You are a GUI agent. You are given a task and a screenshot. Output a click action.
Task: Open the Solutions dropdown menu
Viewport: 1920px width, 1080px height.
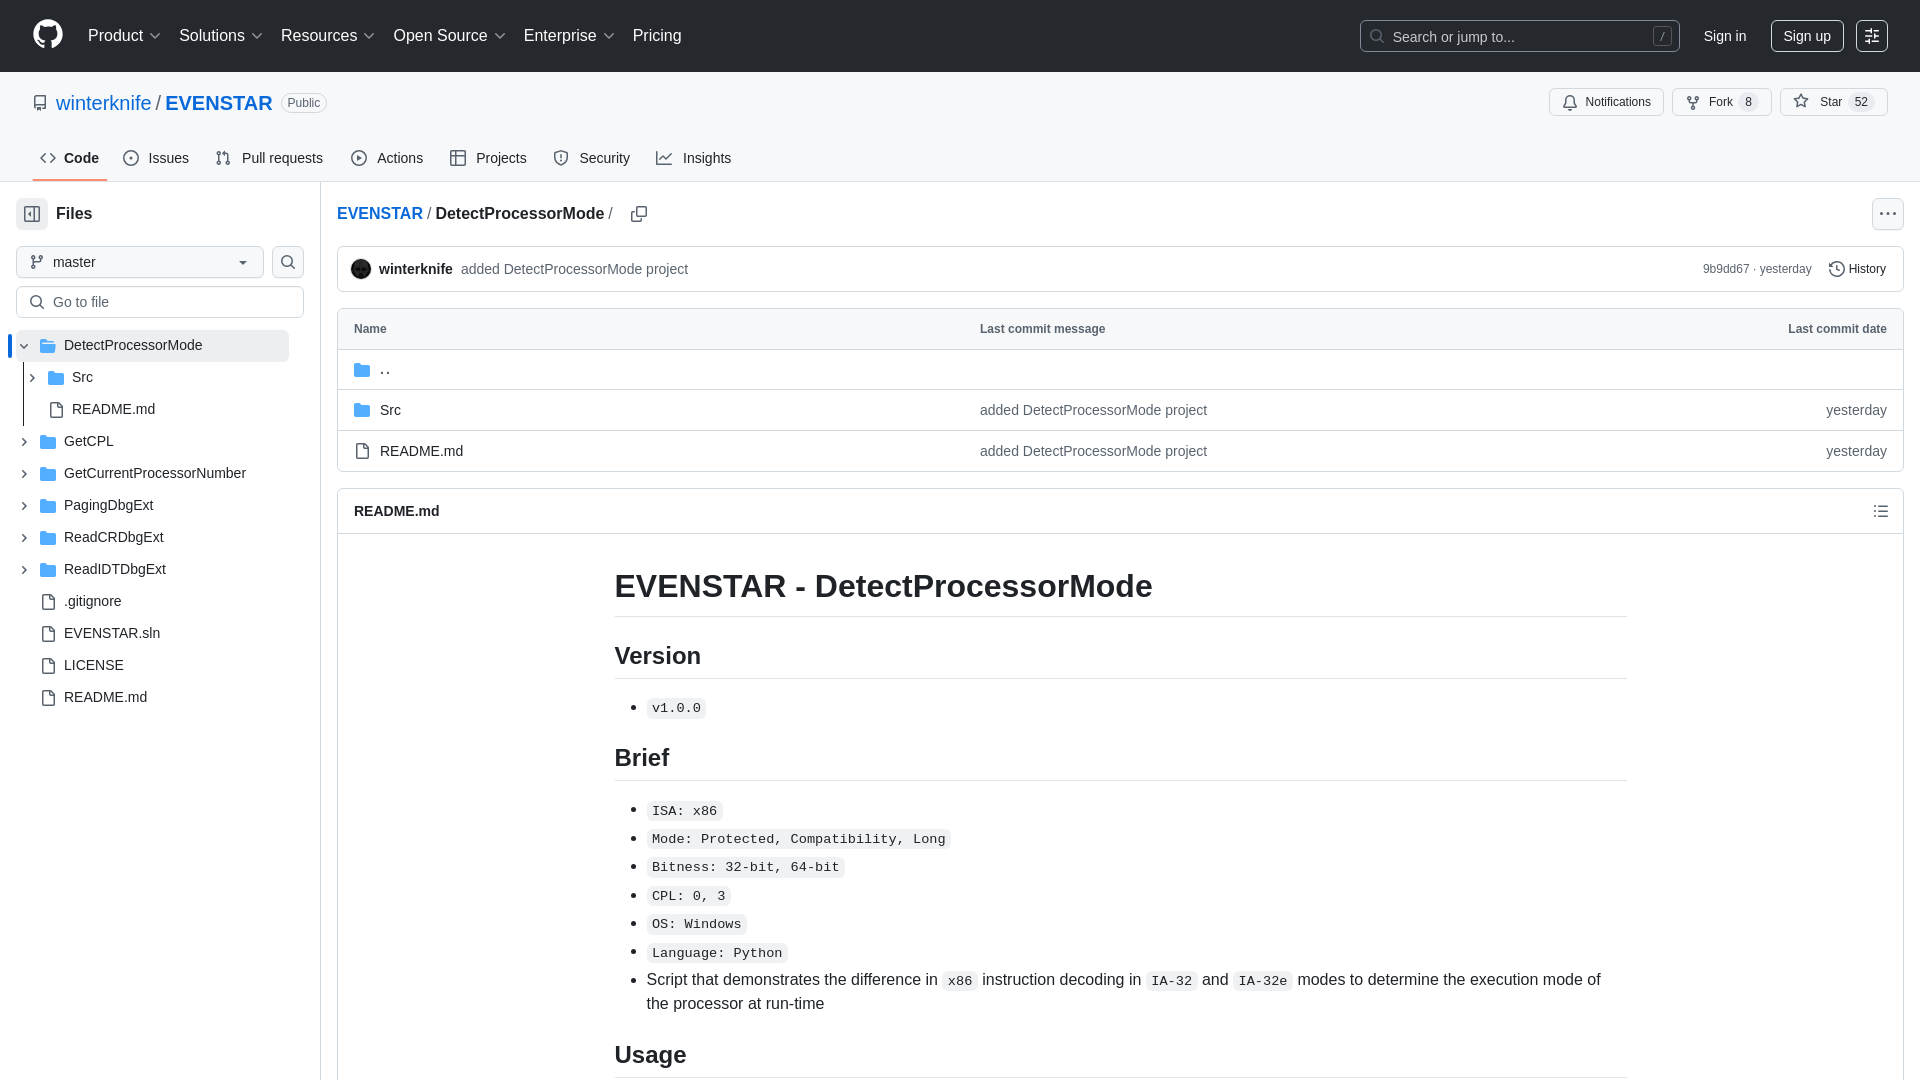tap(221, 36)
